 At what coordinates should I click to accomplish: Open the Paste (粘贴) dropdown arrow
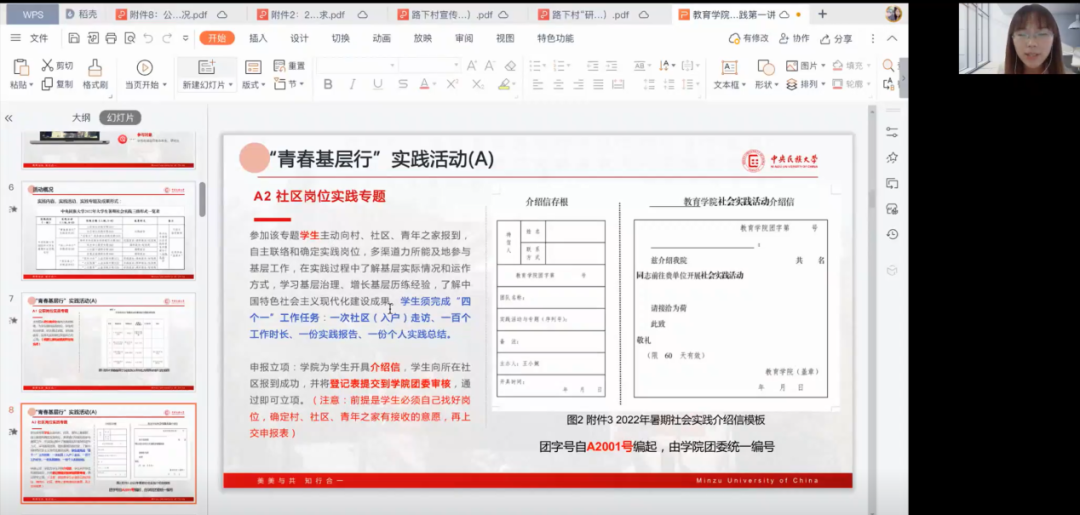coord(31,86)
